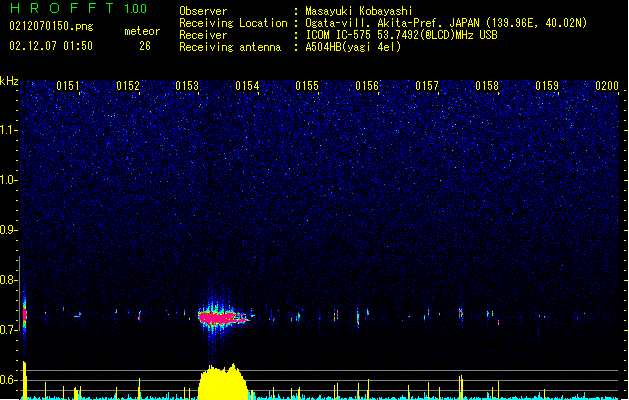Click the HROFFT title text
The height and width of the screenshot is (400, 629).
tap(61, 9)
